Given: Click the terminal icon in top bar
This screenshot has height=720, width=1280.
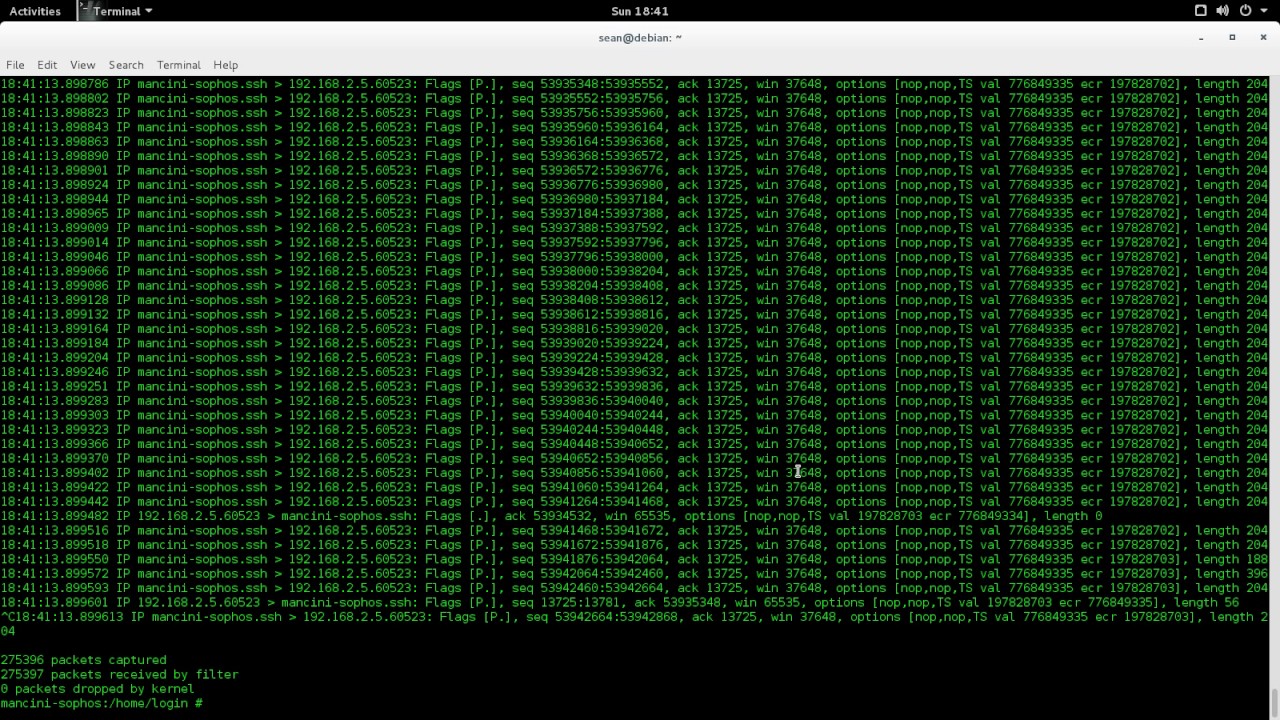Looking at the screenshot, I should click(85, 11).
